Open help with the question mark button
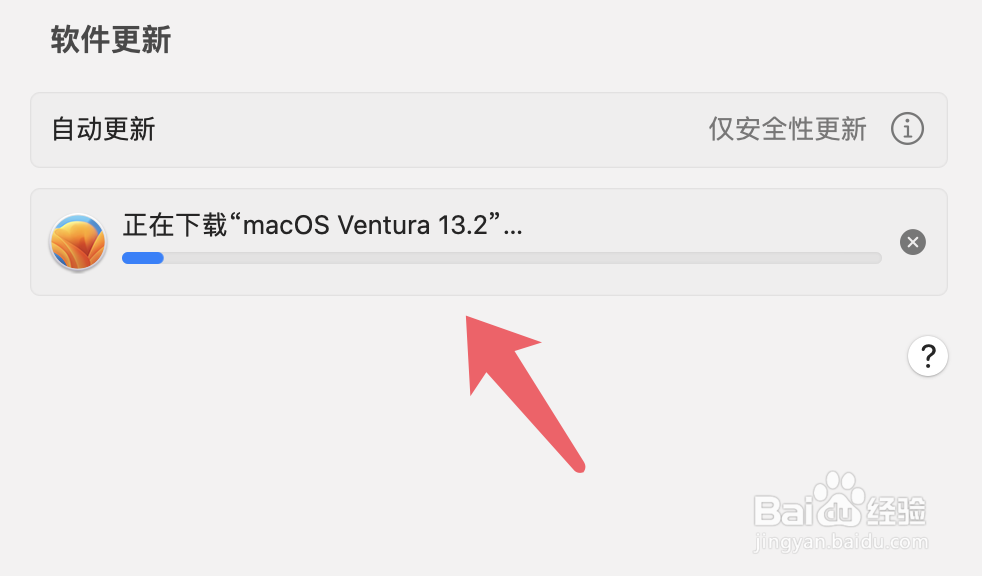 pos(928,356)
